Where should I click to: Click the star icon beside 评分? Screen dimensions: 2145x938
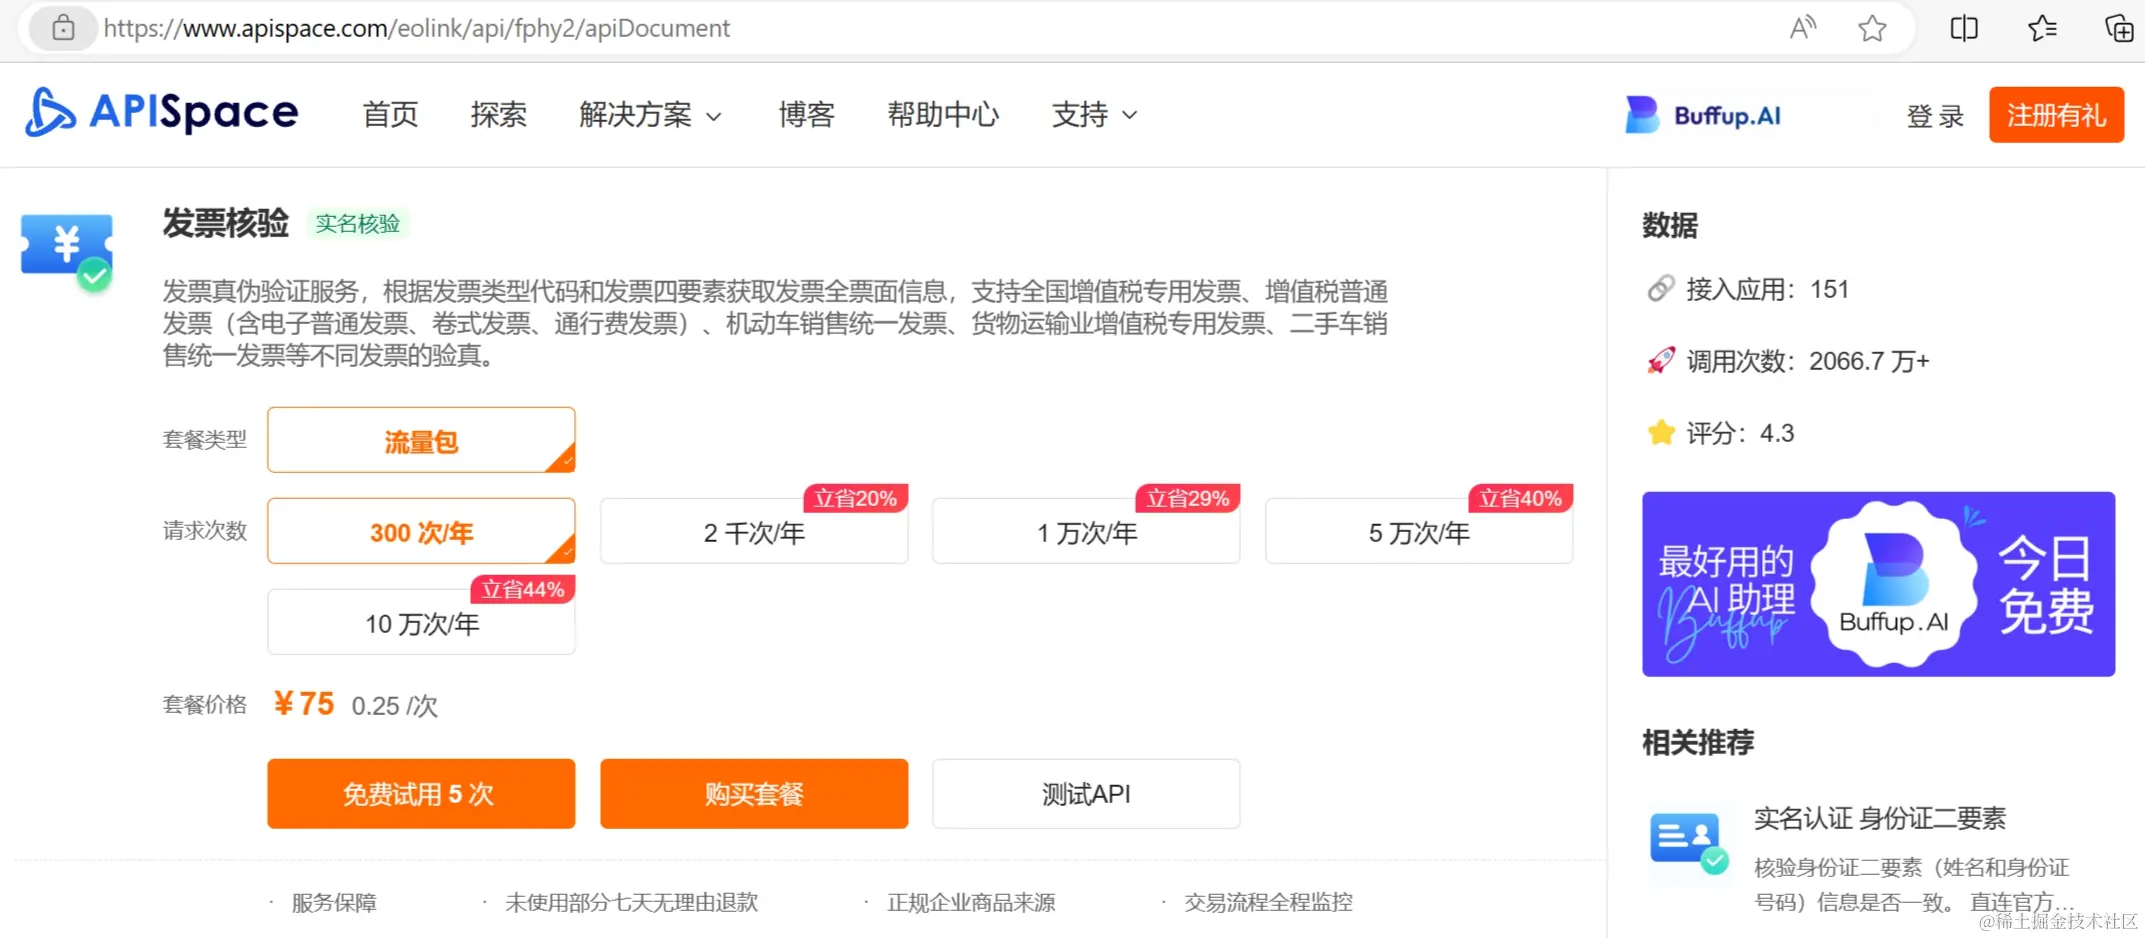point(1661,432)
